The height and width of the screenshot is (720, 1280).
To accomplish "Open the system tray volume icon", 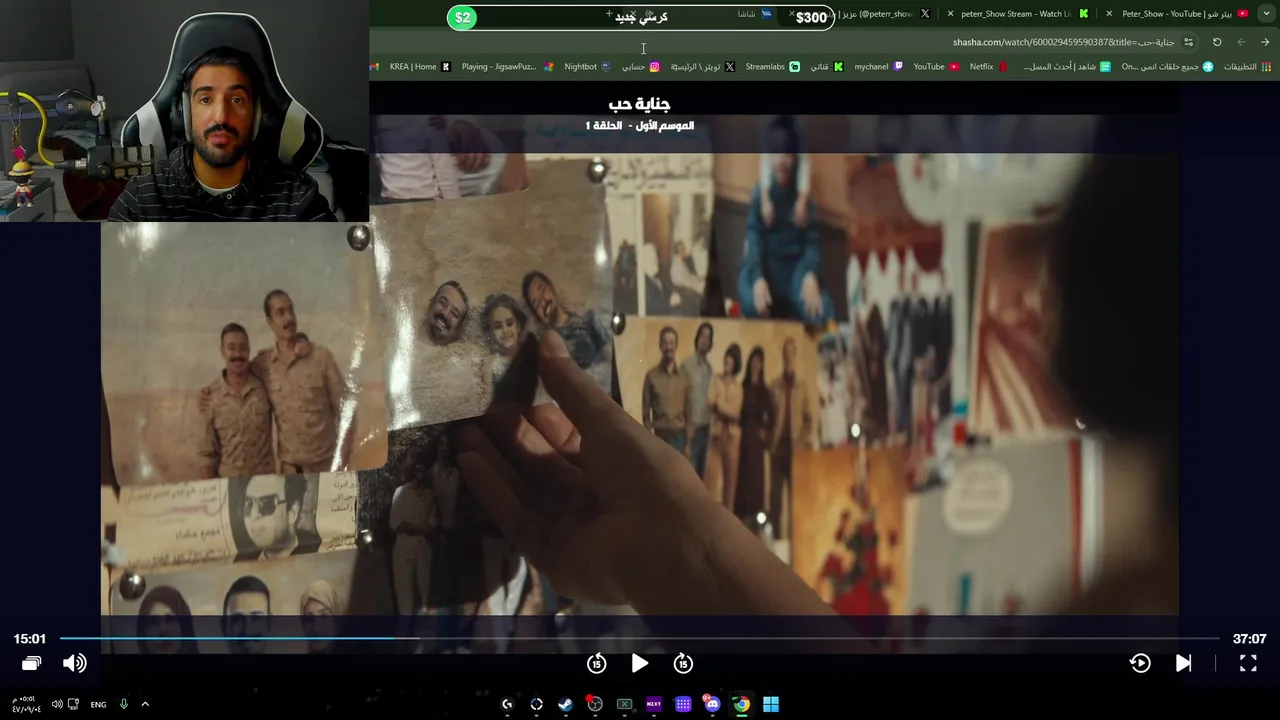I will [x=57, y=704].
